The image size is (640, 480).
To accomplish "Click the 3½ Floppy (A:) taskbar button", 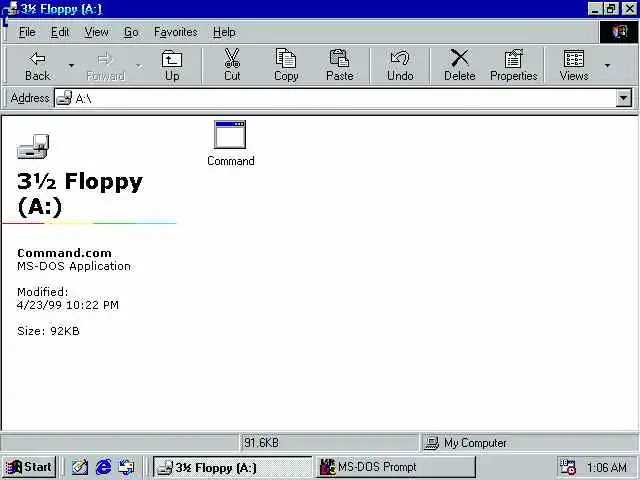I will tap(233, 467).
